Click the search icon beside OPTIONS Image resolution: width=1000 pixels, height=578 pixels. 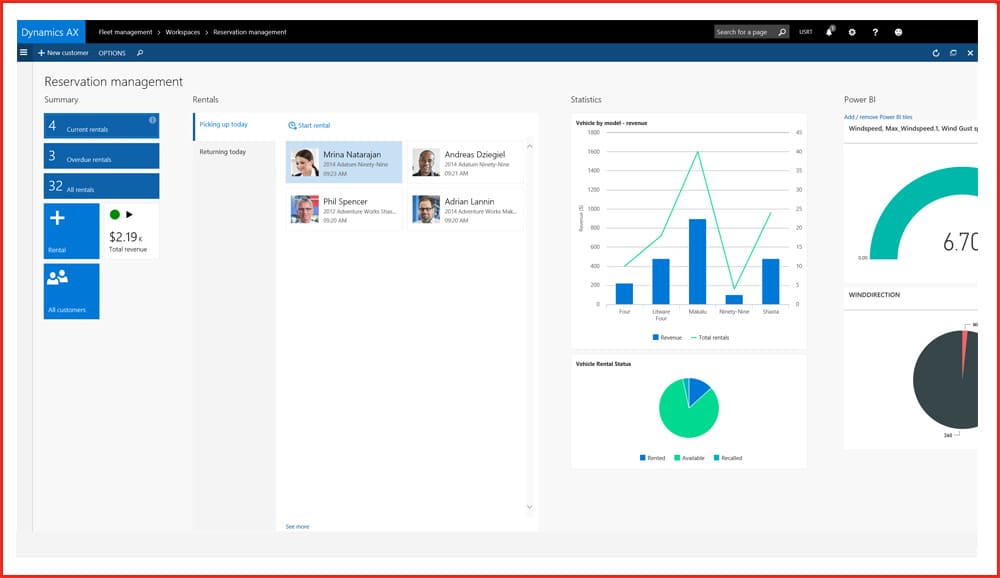(x=140, y=53)
